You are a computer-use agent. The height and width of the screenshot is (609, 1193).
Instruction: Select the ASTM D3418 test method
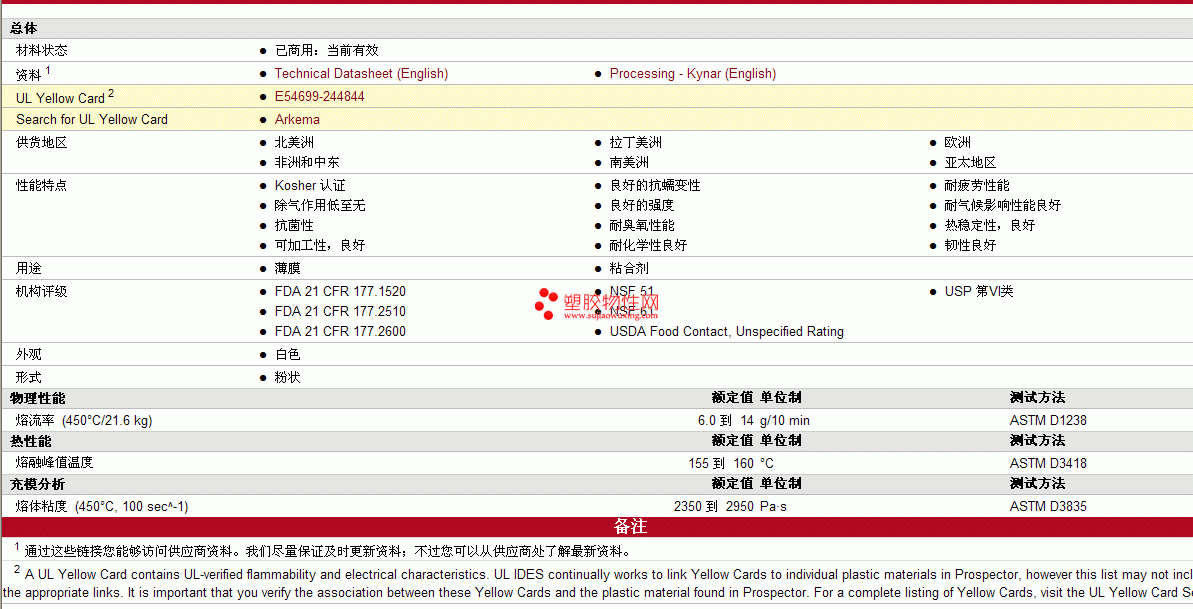pos(1048,463)
